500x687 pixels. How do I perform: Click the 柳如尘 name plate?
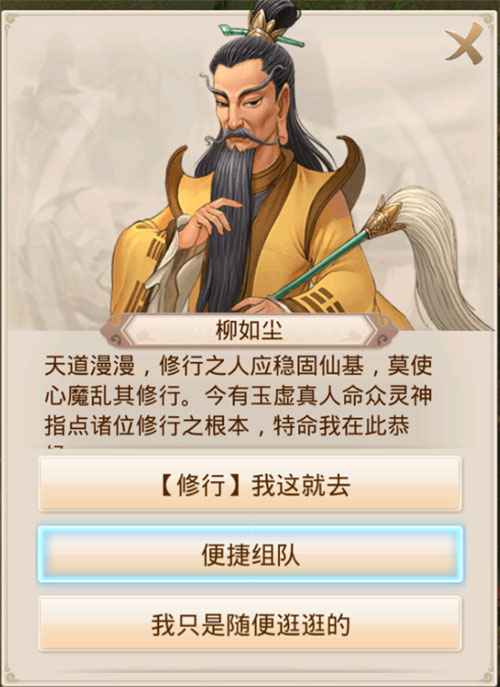point(249,330)
